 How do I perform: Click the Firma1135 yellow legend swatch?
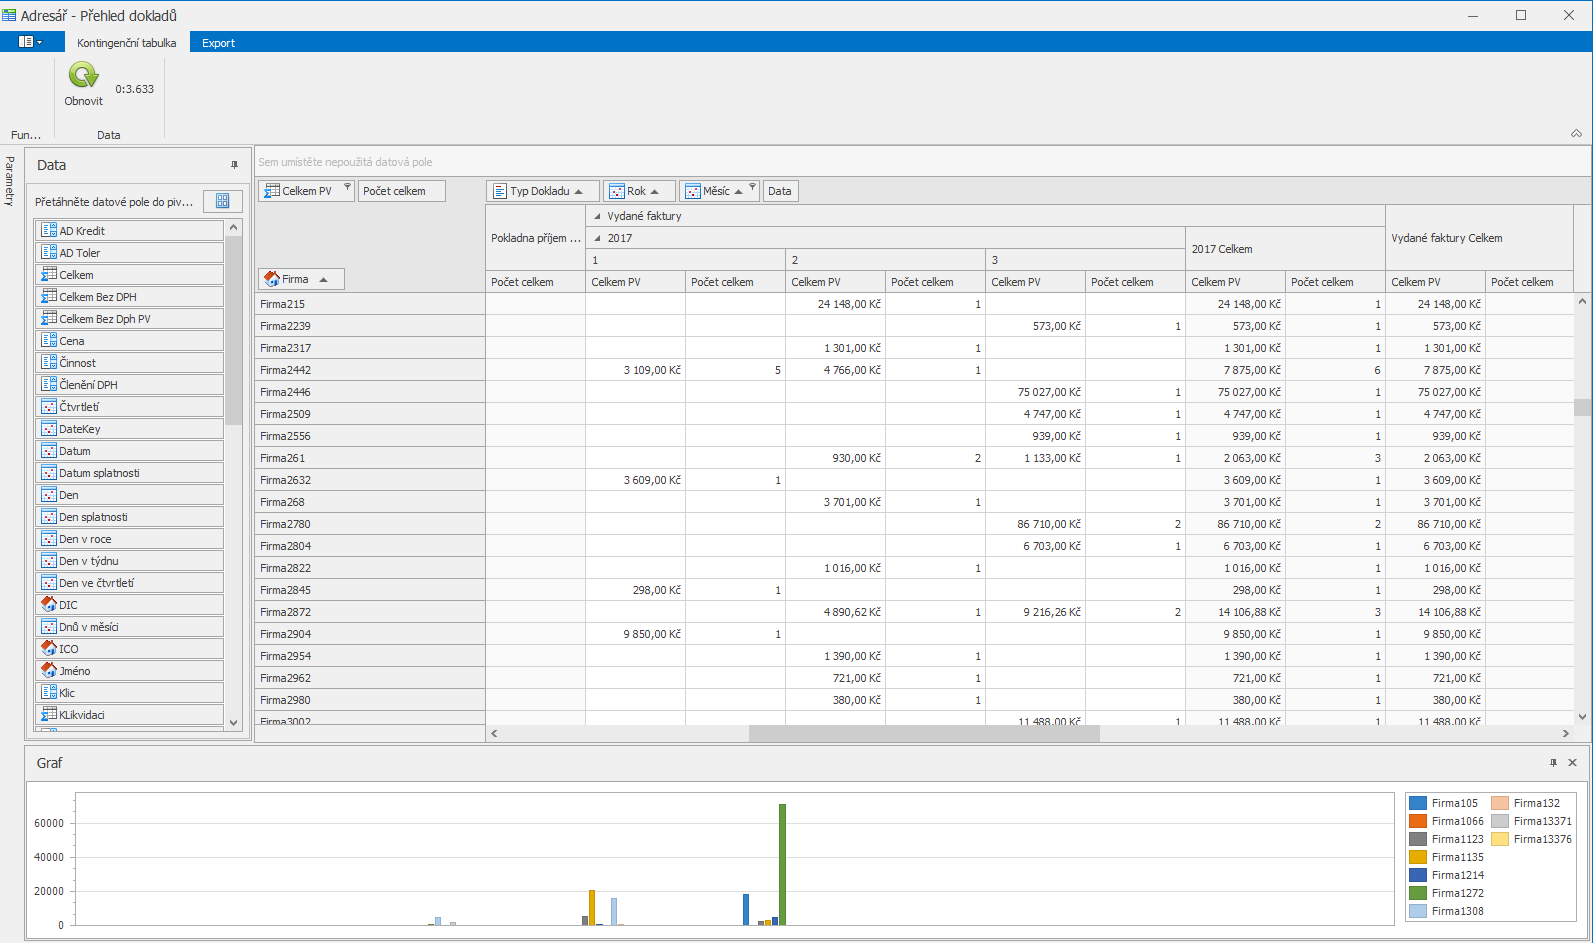click(x=1417, y=857)
